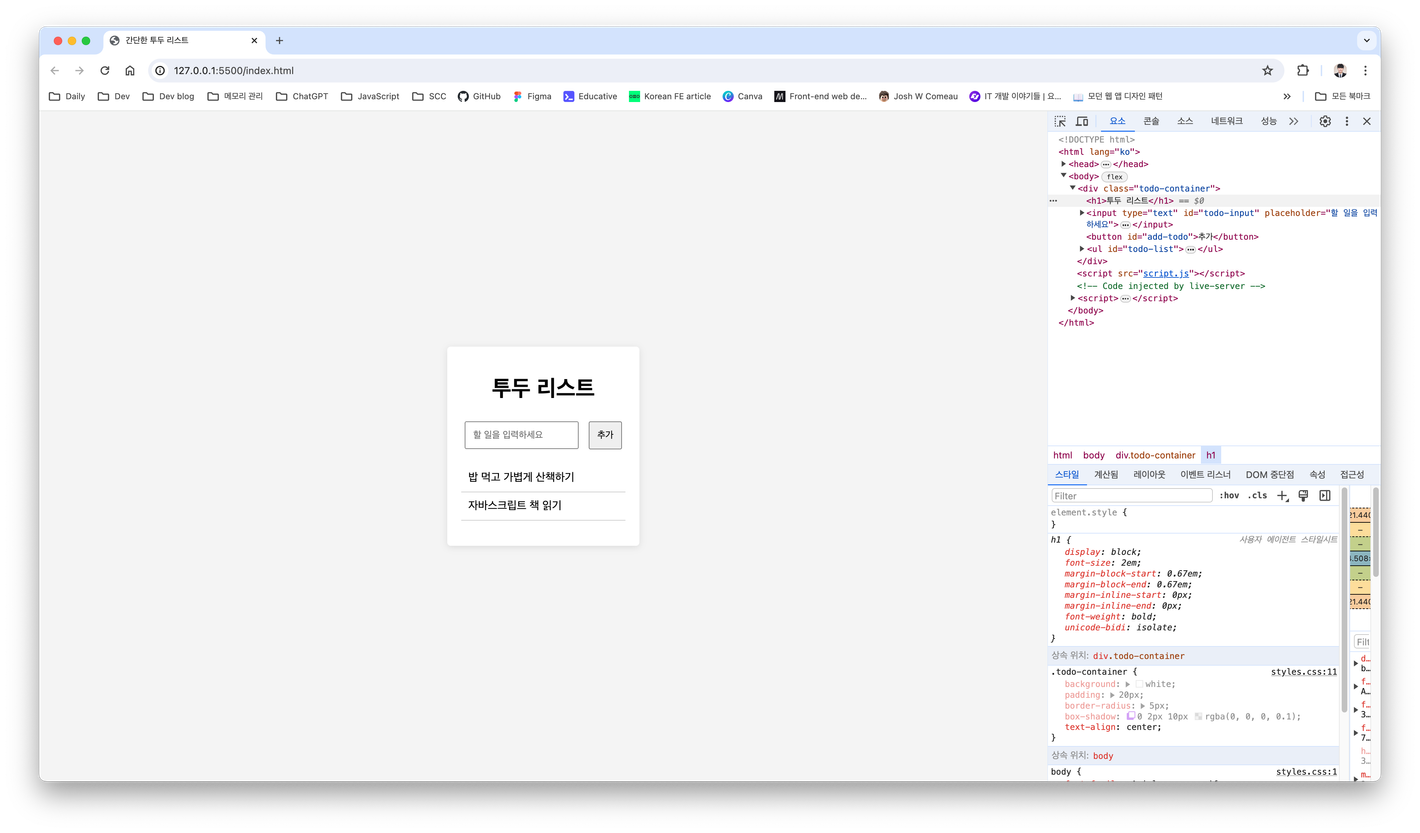Click the script.js link in the DOM tree
The image size is (1420, 833).
click(x=1164, y=274)
